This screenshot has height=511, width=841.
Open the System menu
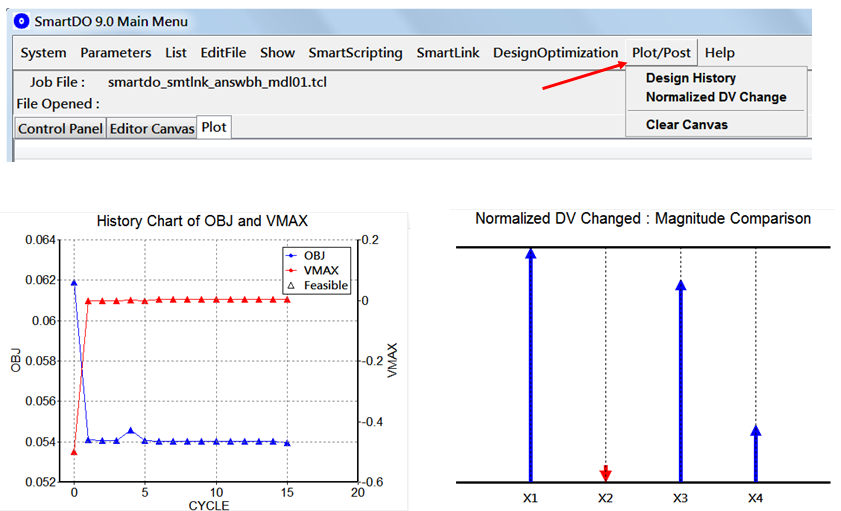click(44, 53)
